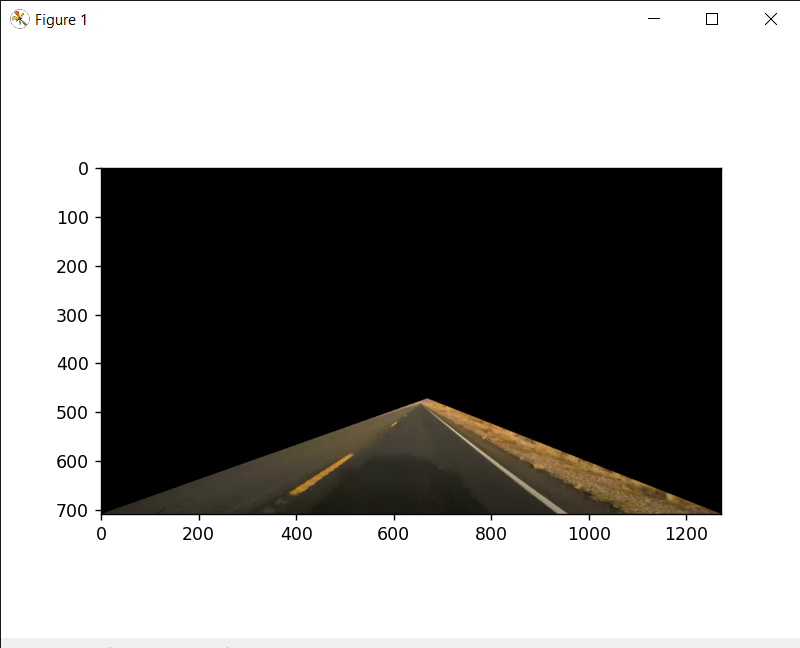Maximize the Figure 1 window
800x648 pixels.
tap(711, 19)
